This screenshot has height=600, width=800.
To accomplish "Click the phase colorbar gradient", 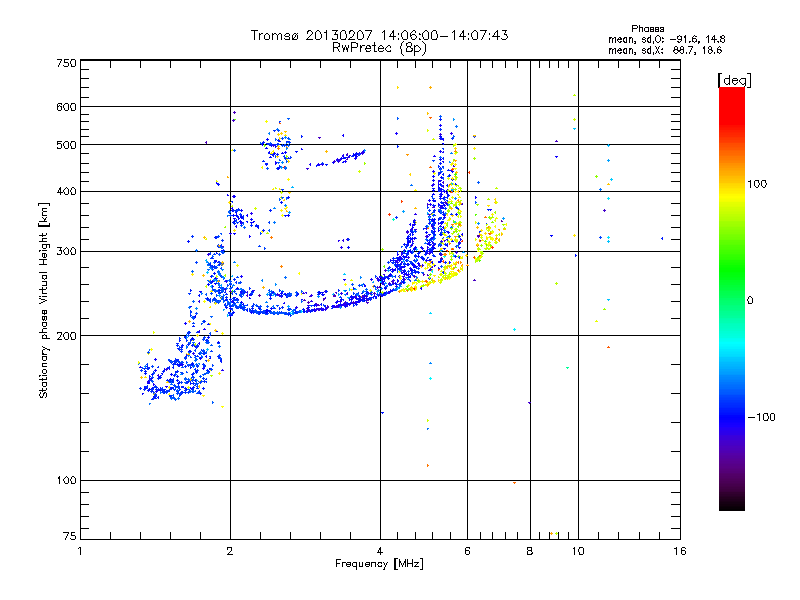I will 732,298.
